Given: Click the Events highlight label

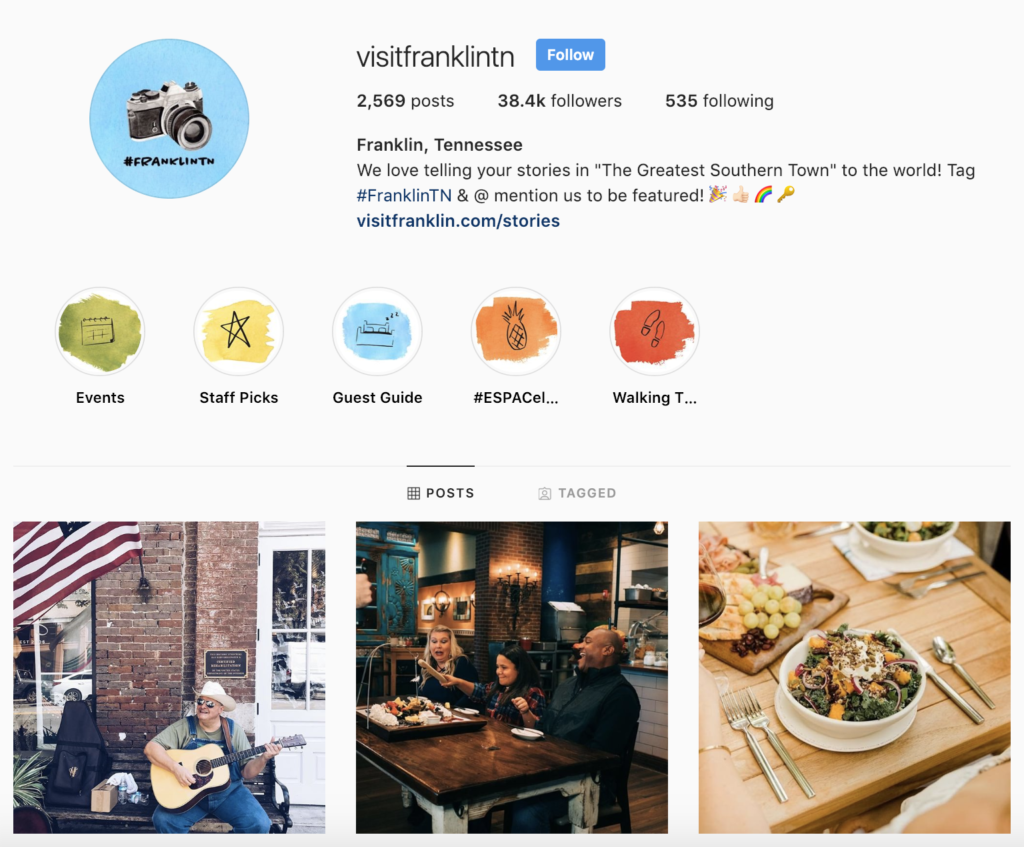Looking at the screenshot, I should [x=100, y=398].
